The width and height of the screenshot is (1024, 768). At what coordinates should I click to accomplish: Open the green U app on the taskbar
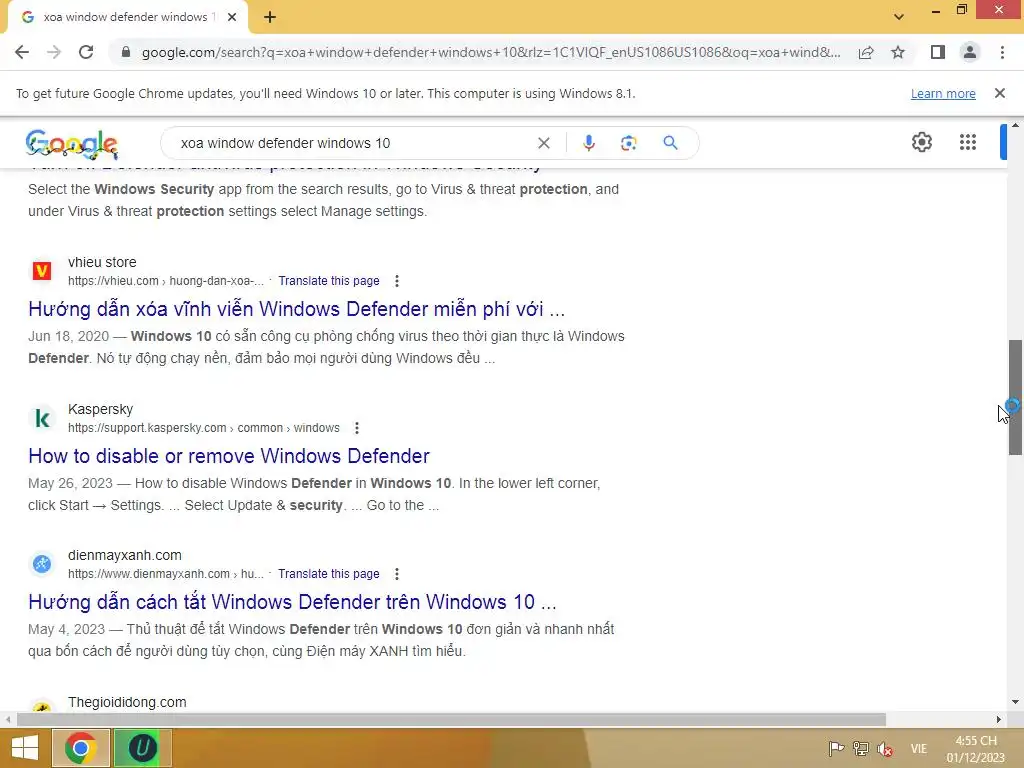(142, 748)
